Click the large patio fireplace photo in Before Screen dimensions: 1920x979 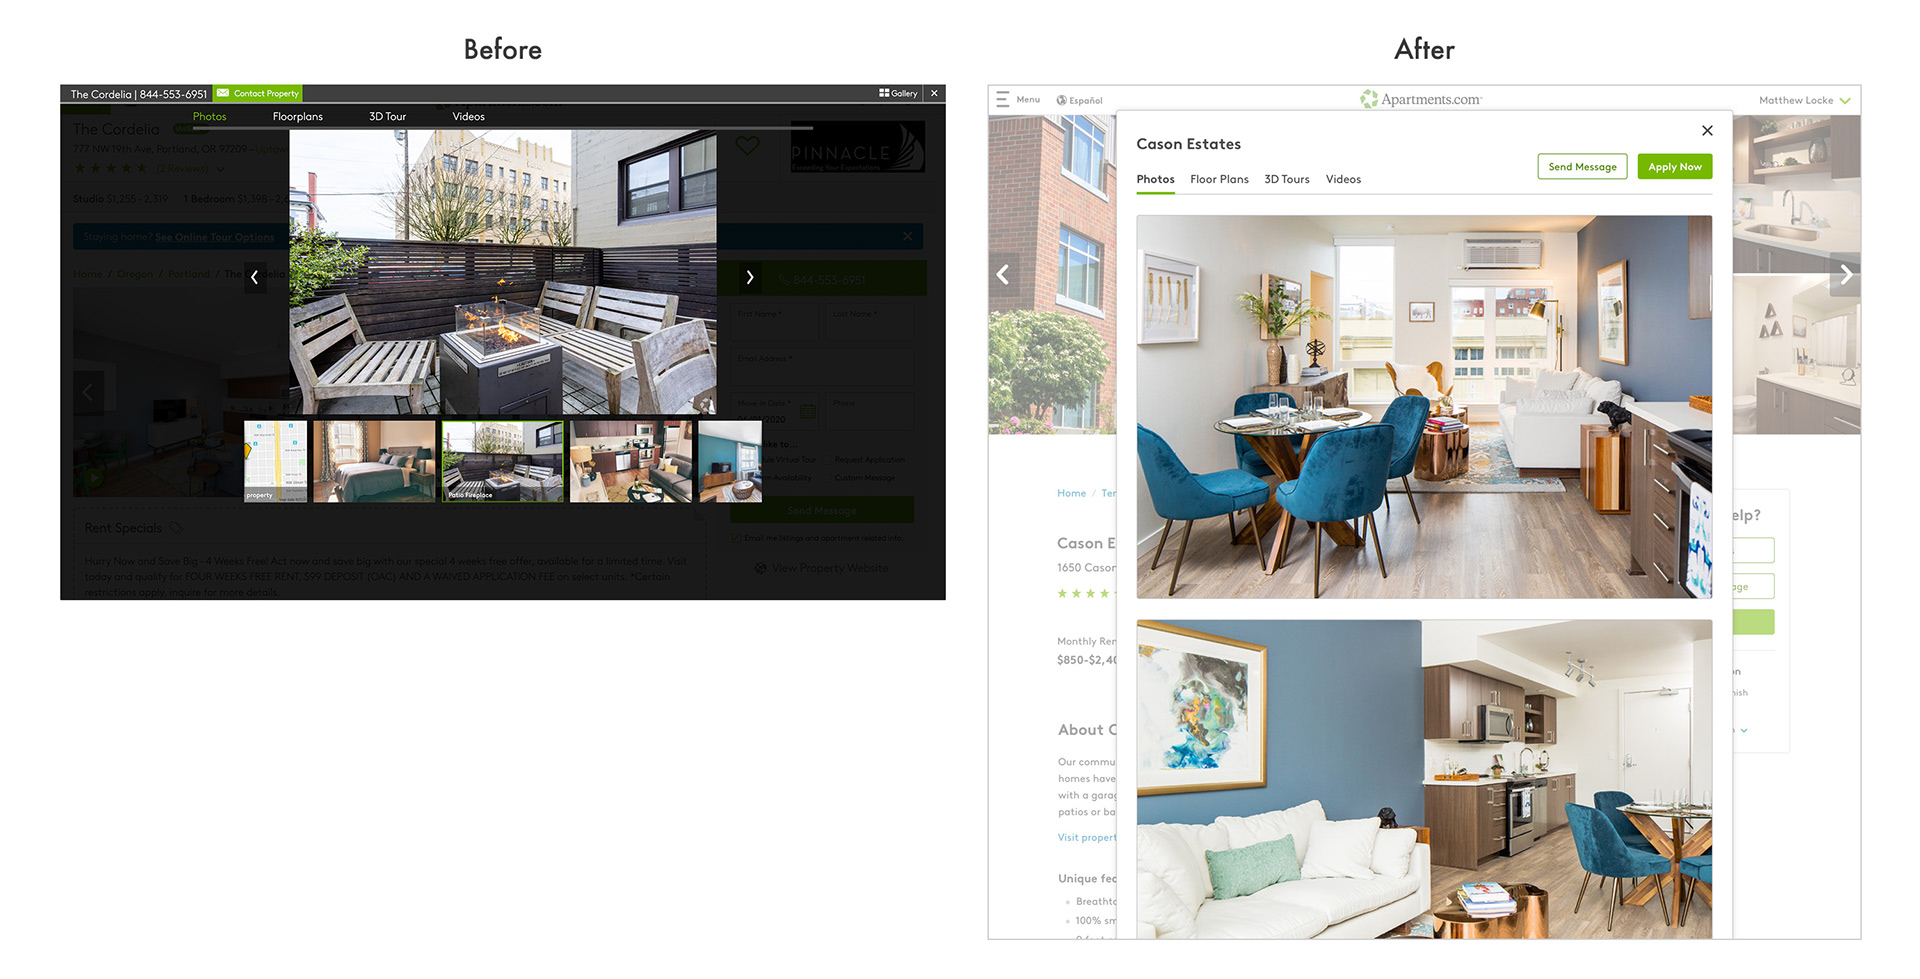click(503, 272)
